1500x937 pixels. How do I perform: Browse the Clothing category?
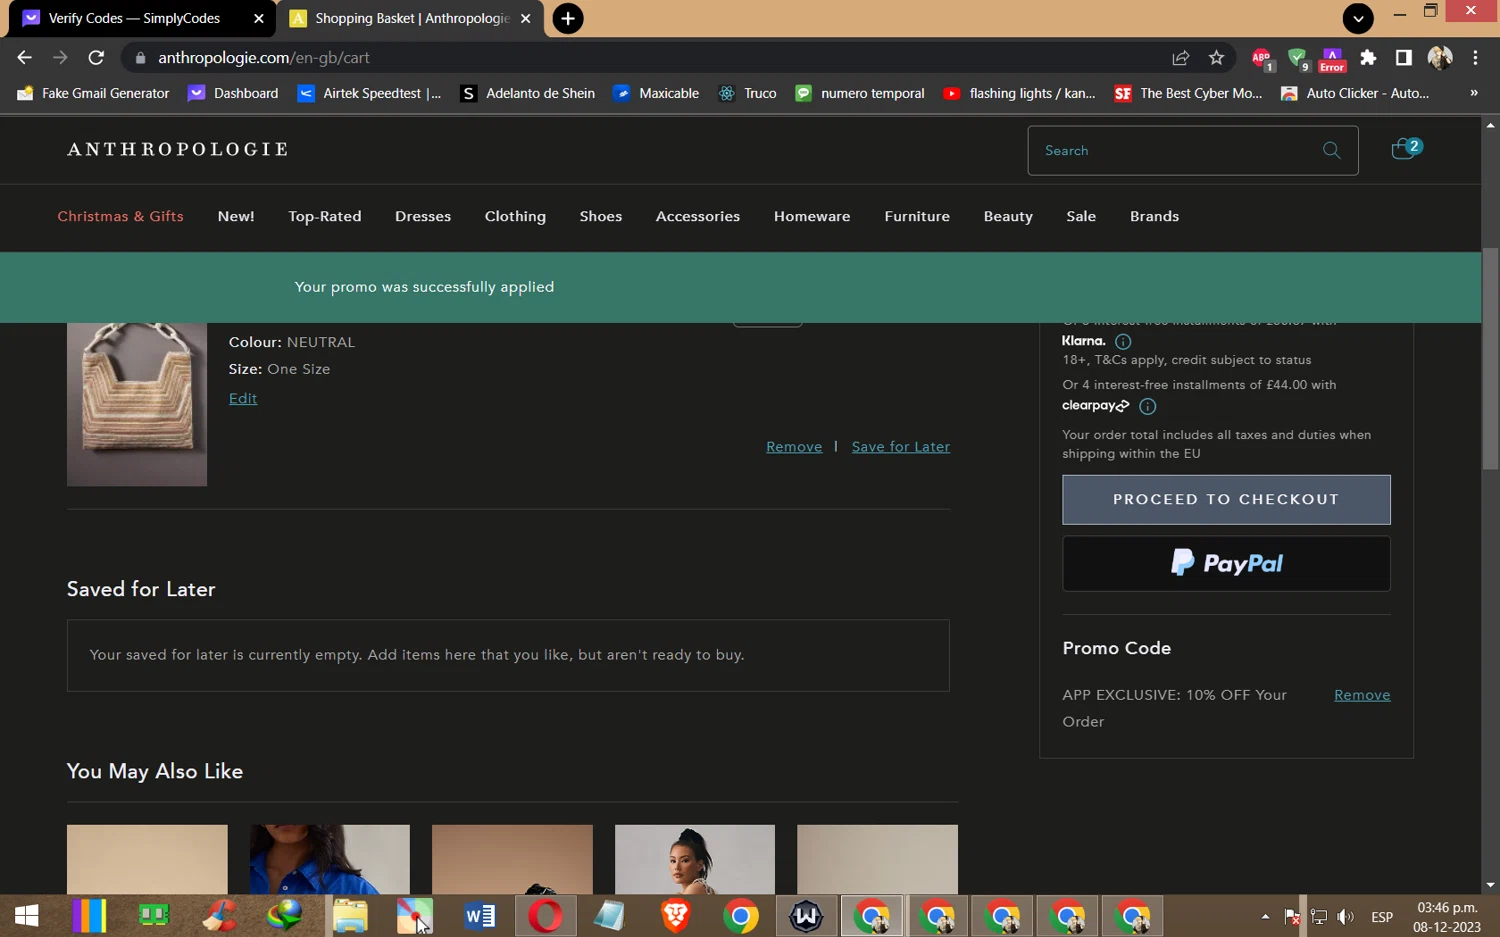pyautogui.click(x=515, y=217)
